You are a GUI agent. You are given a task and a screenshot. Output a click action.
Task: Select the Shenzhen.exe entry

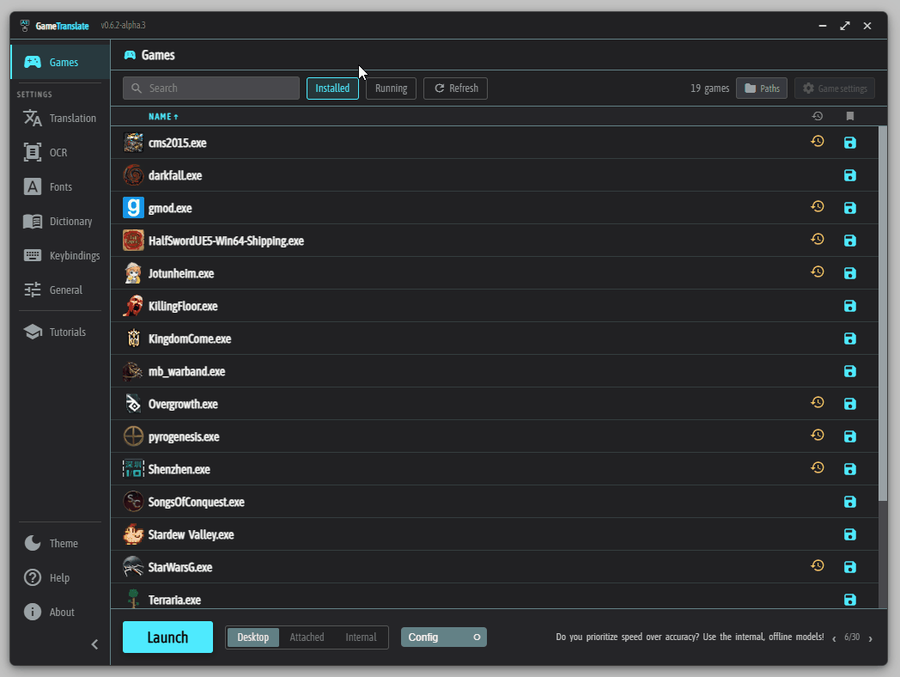coord(494,469)
